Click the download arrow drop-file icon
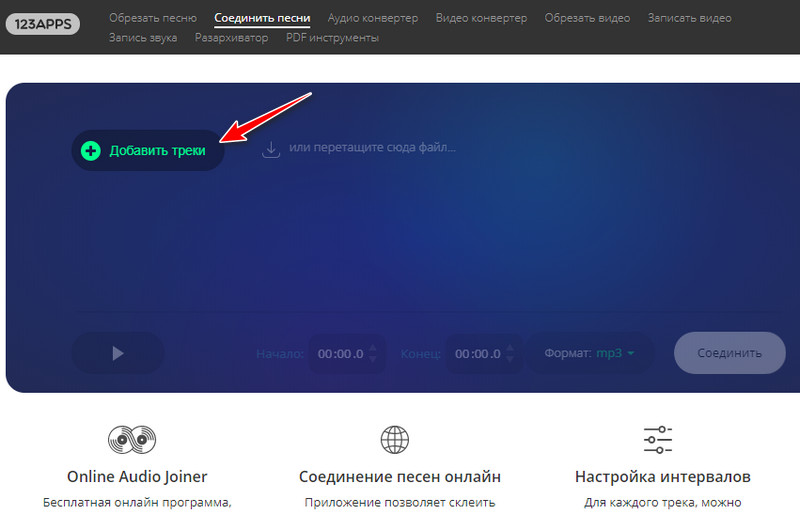 271,150
